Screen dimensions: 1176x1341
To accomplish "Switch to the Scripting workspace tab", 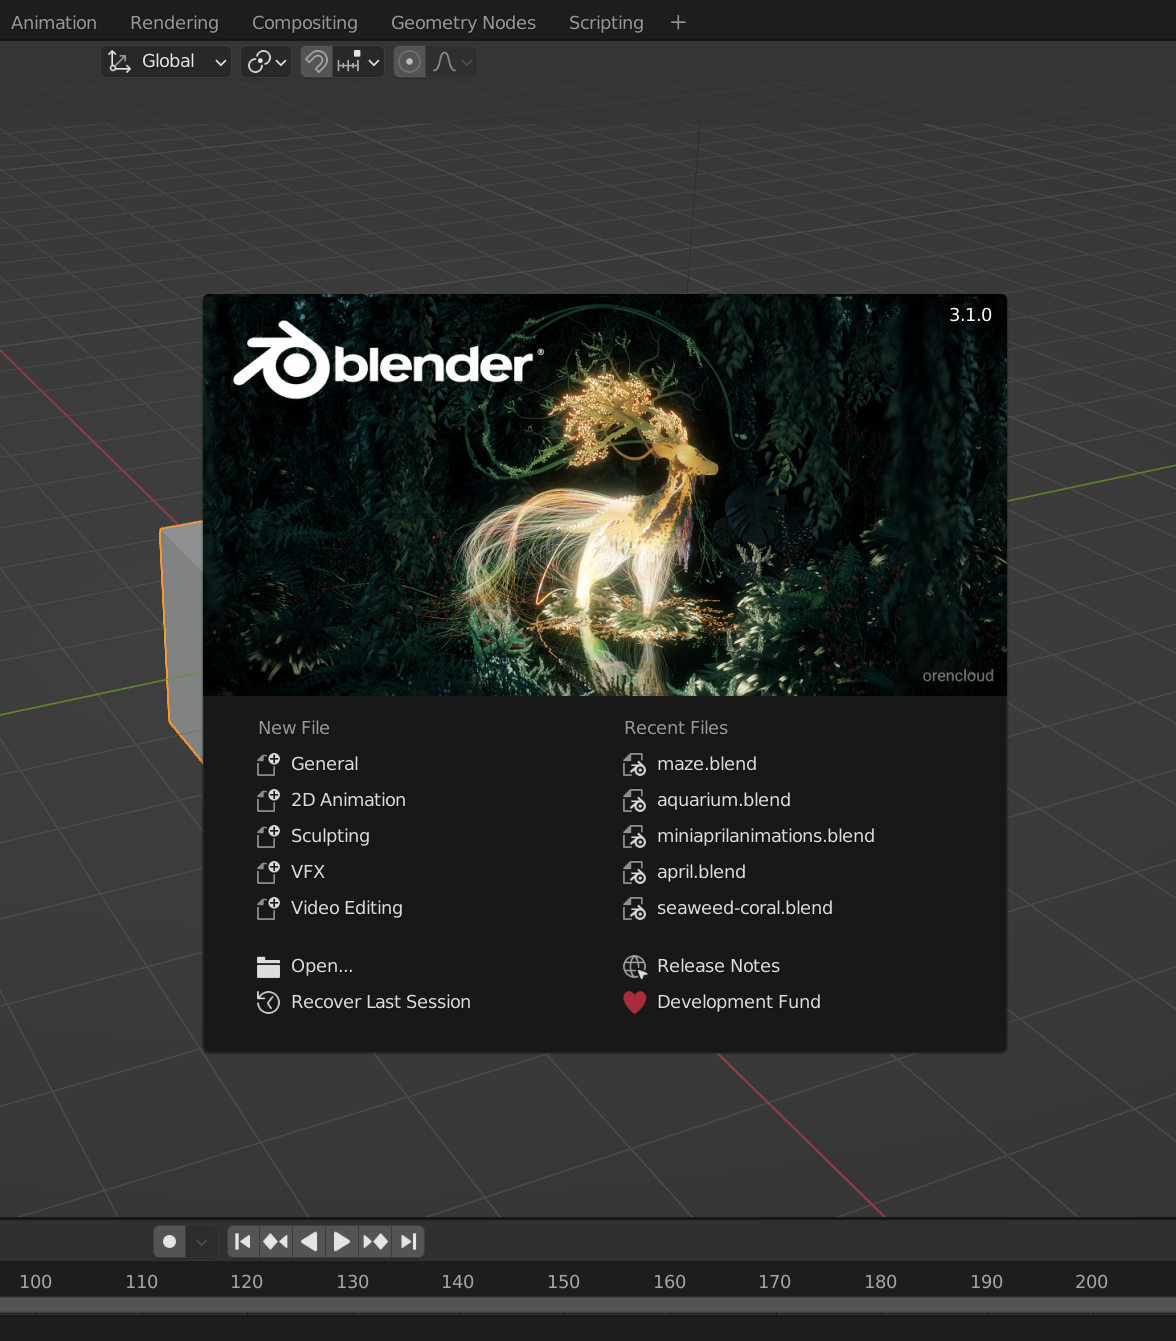I will coord(606,22).
